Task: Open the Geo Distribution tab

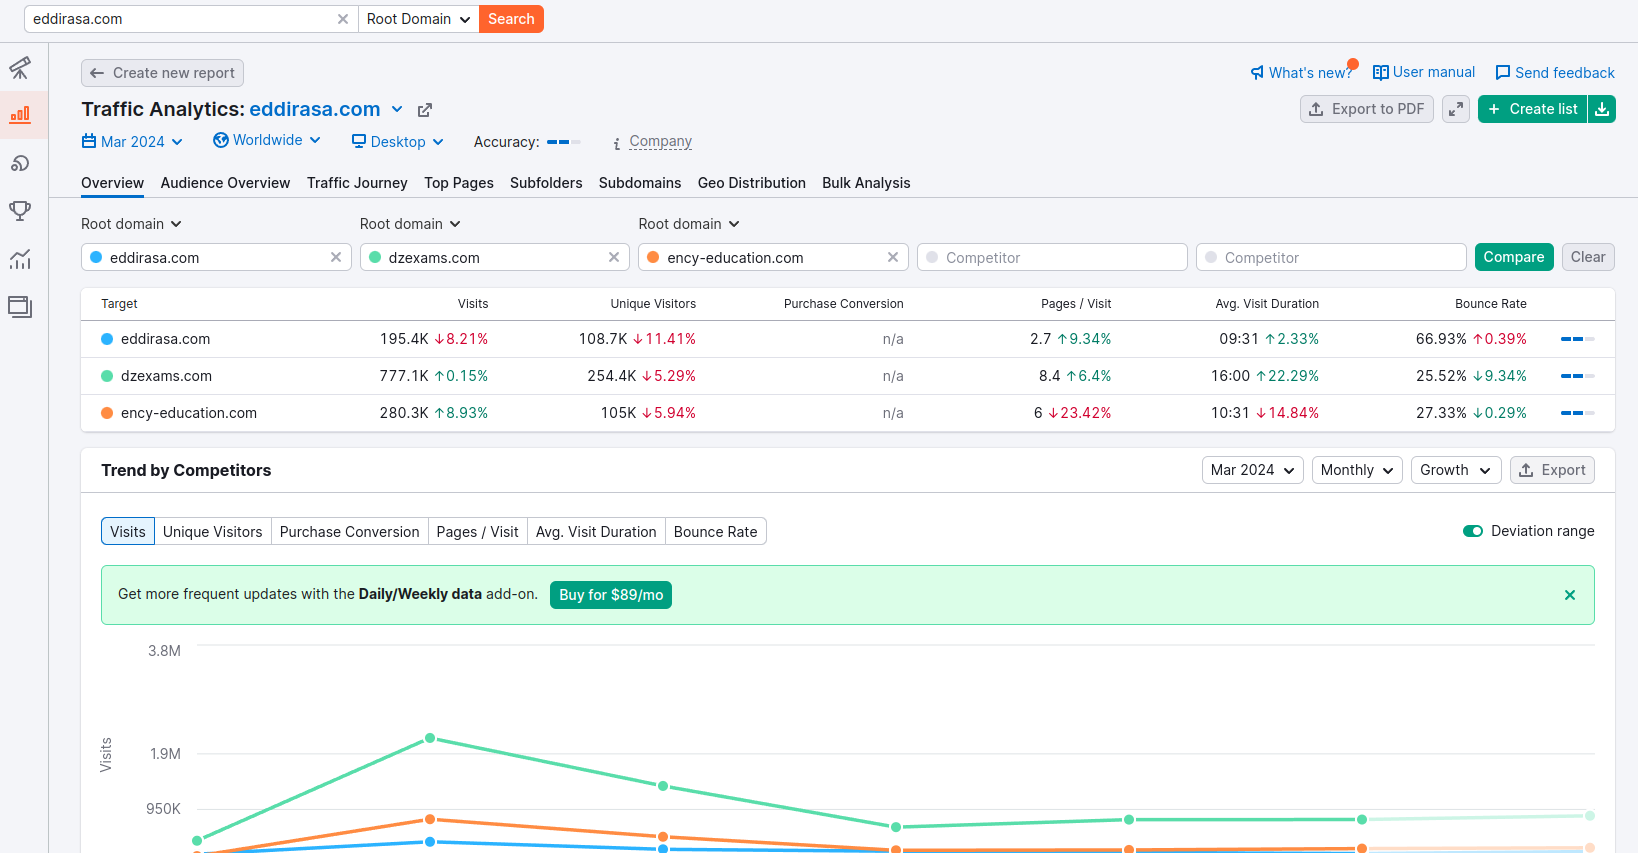Action: [x=751, y=183]
